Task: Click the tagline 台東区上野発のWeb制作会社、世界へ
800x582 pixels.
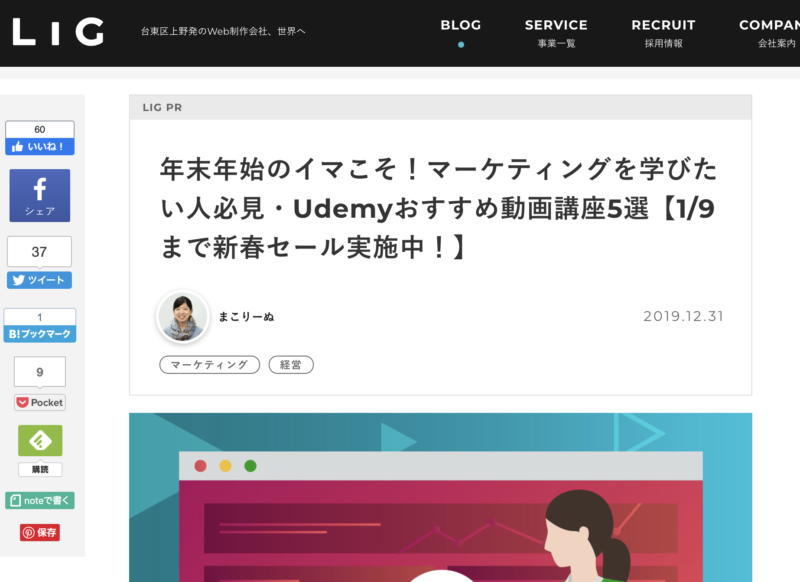Action: (x=223, y=32)
